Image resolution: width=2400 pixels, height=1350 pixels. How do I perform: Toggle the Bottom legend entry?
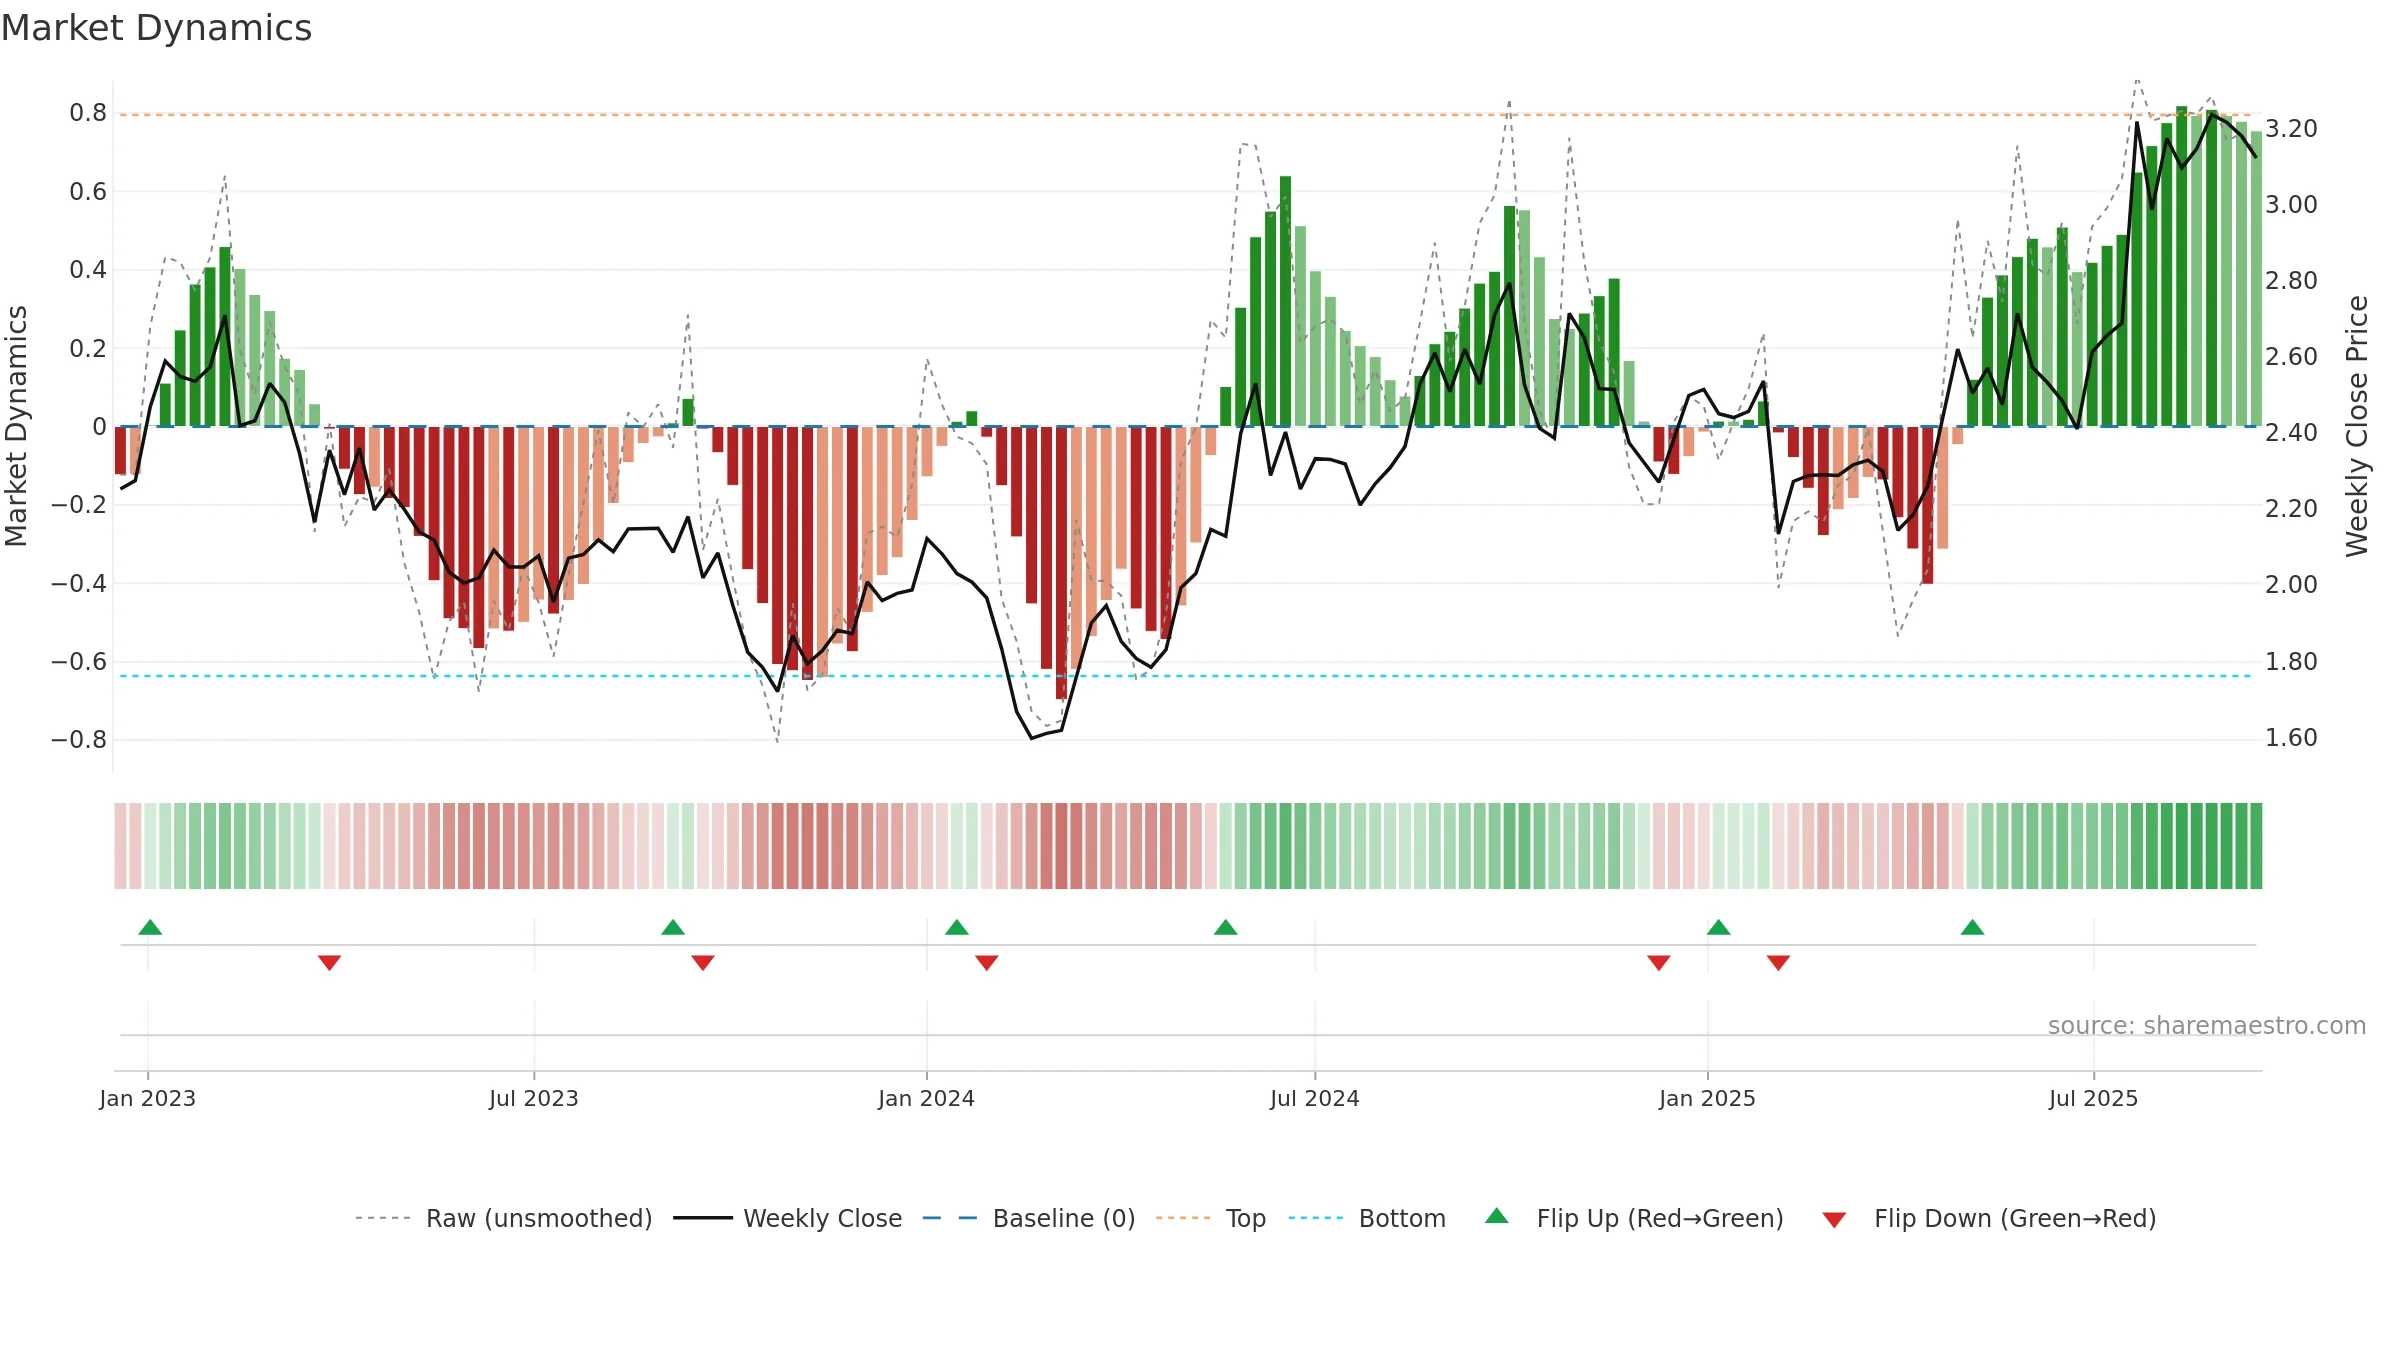coord(1367,1218)
